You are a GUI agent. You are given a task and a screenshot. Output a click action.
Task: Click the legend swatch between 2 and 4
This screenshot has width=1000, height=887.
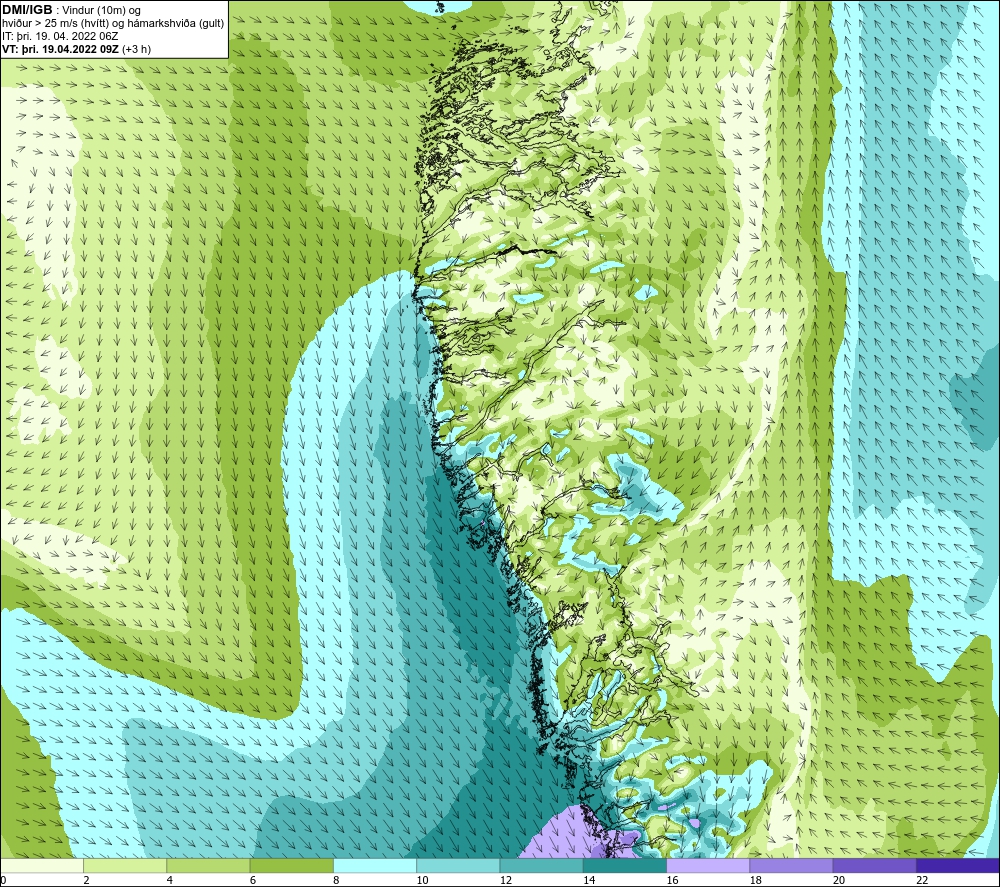tap(125, 865)
